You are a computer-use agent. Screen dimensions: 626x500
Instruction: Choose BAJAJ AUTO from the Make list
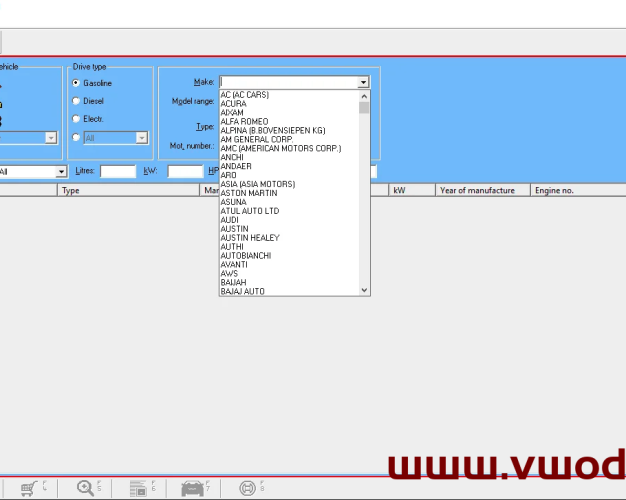click(289, 292)
